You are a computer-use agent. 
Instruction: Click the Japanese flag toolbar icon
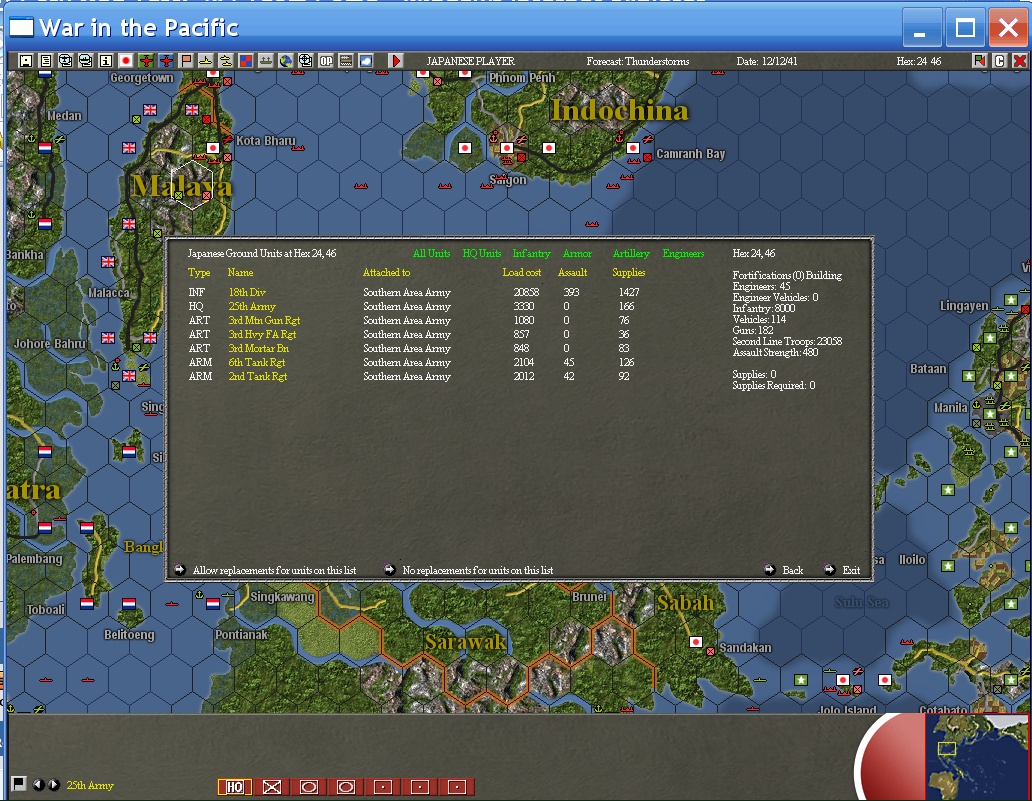pyautogui.click(x=126, y=61)
